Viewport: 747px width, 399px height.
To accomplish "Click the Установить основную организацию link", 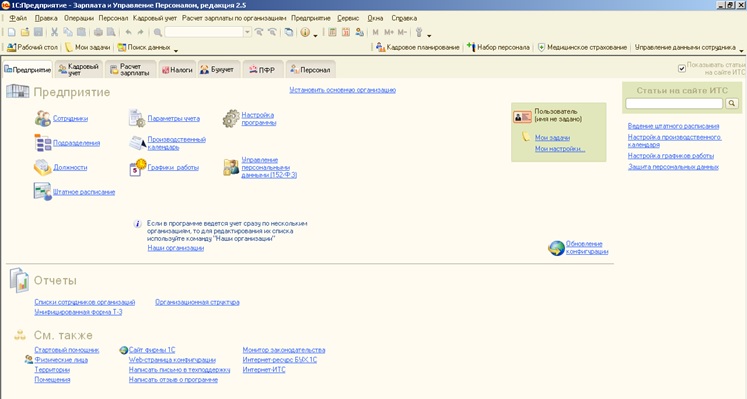I will pyautogui.click(x=343, y=90).
